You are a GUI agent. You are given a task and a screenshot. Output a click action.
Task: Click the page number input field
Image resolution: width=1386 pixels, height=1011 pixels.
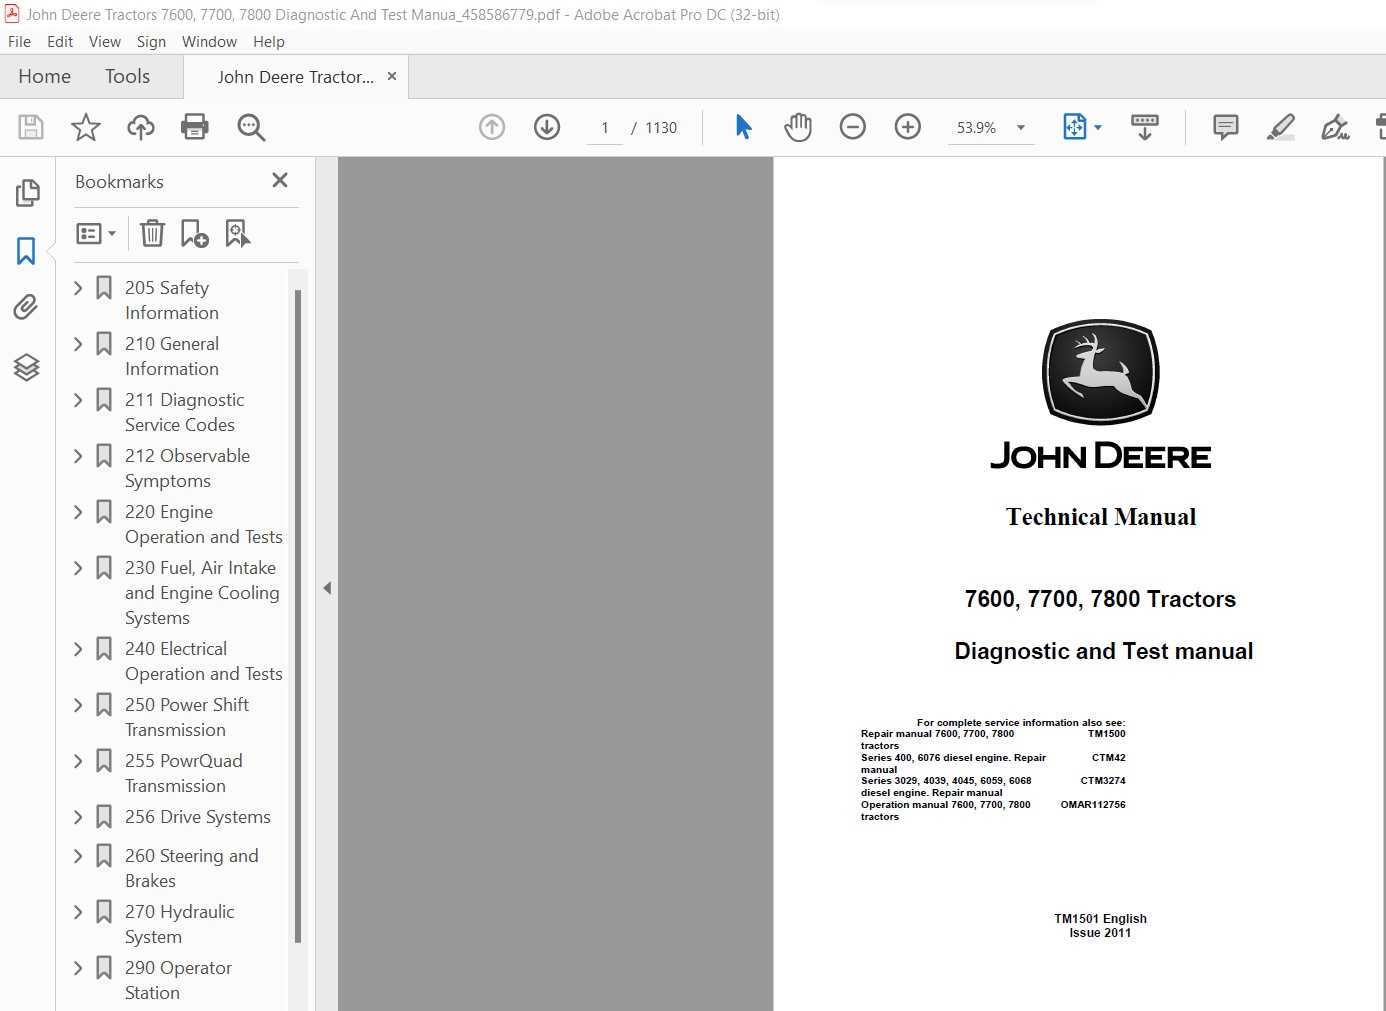click(x=605, y=127)
